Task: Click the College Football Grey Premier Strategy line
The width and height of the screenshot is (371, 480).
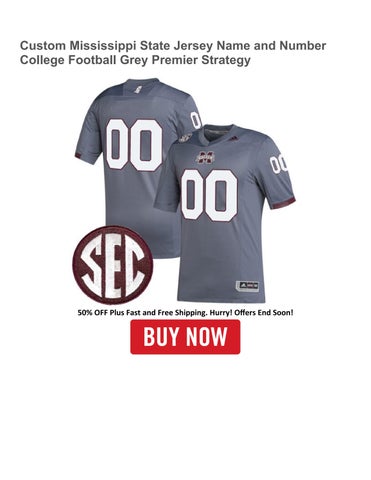Action: pos(135,60)
